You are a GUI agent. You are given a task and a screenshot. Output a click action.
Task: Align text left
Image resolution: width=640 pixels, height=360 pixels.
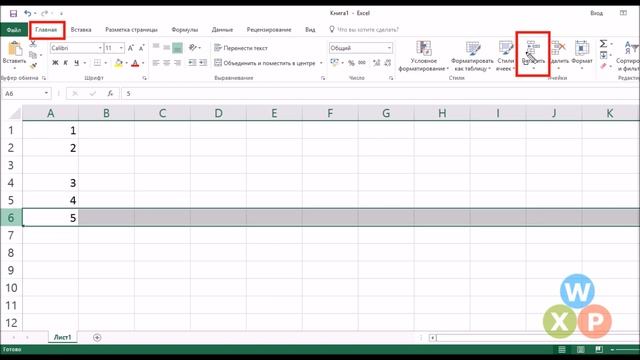[x=156, y=63]
